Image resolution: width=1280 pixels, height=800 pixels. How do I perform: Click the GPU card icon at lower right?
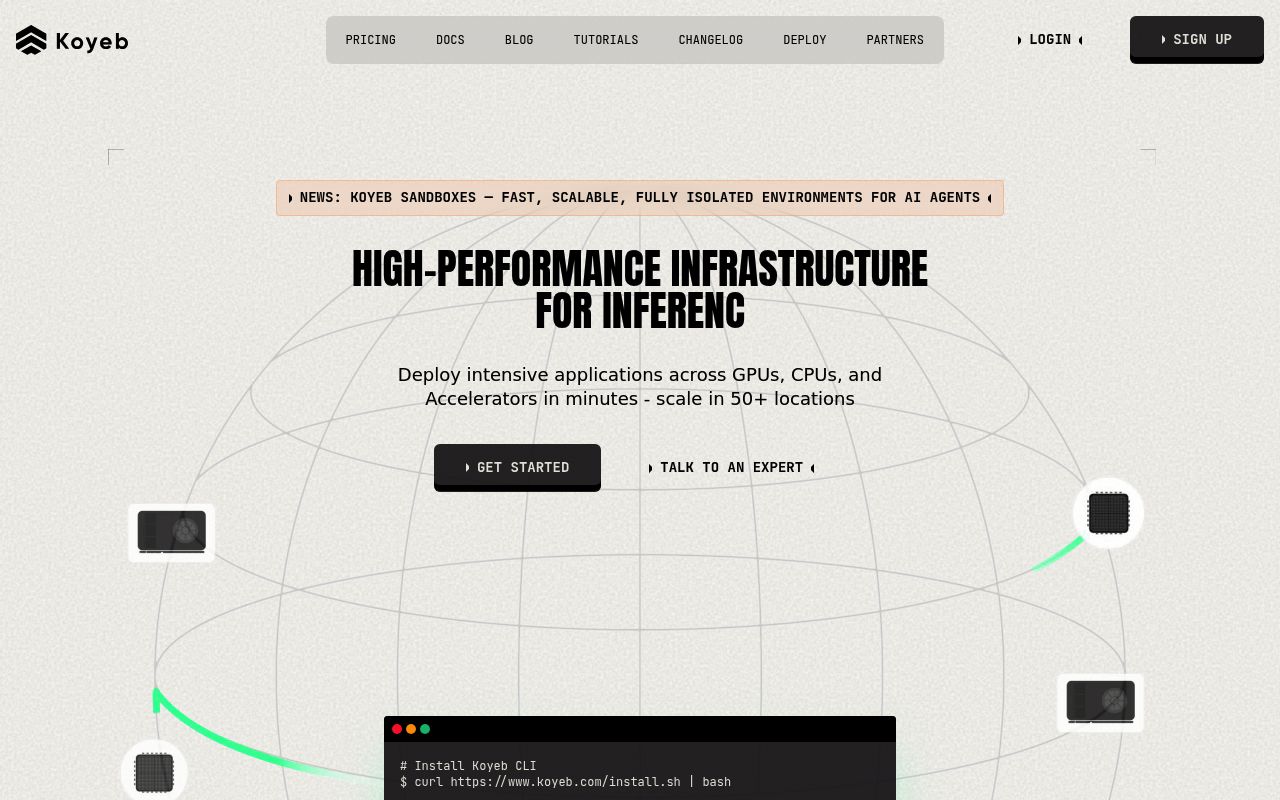[x=1100, y=702]
